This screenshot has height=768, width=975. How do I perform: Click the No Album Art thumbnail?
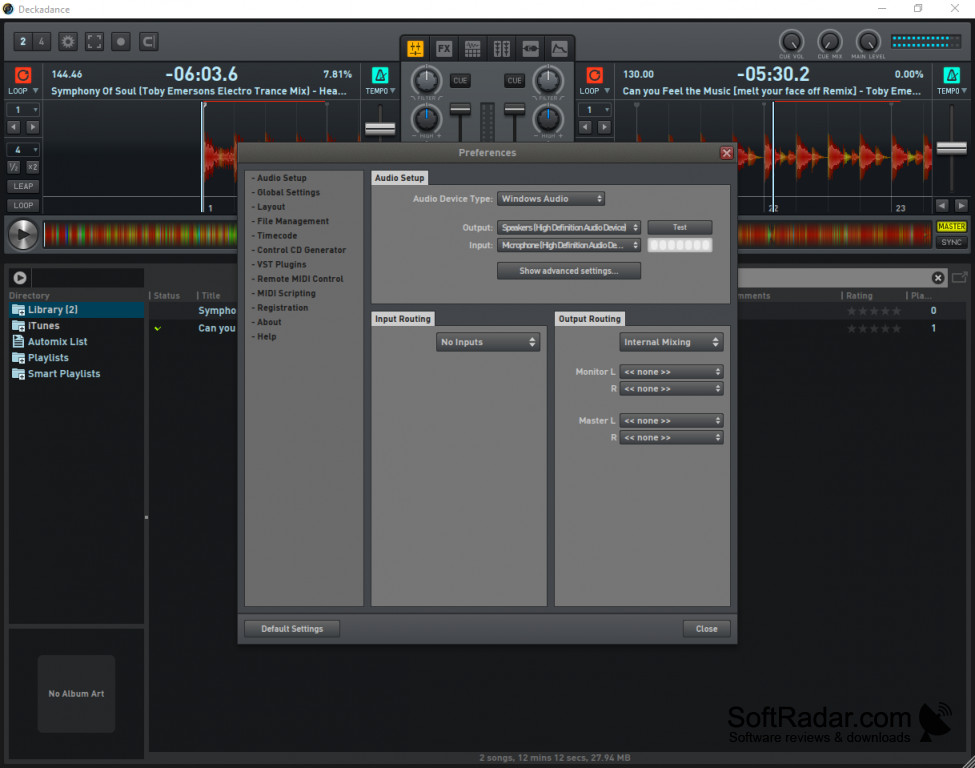click(76, 693)
